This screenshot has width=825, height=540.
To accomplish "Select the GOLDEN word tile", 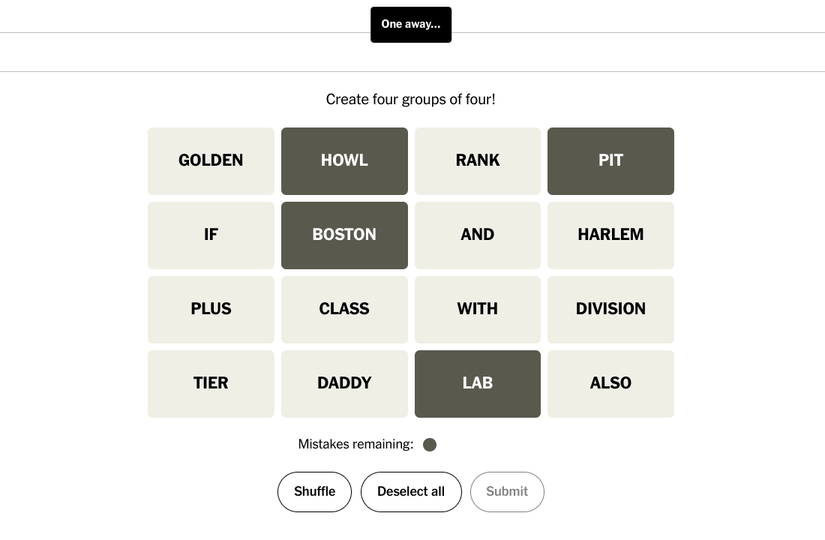I will [211, 161].
